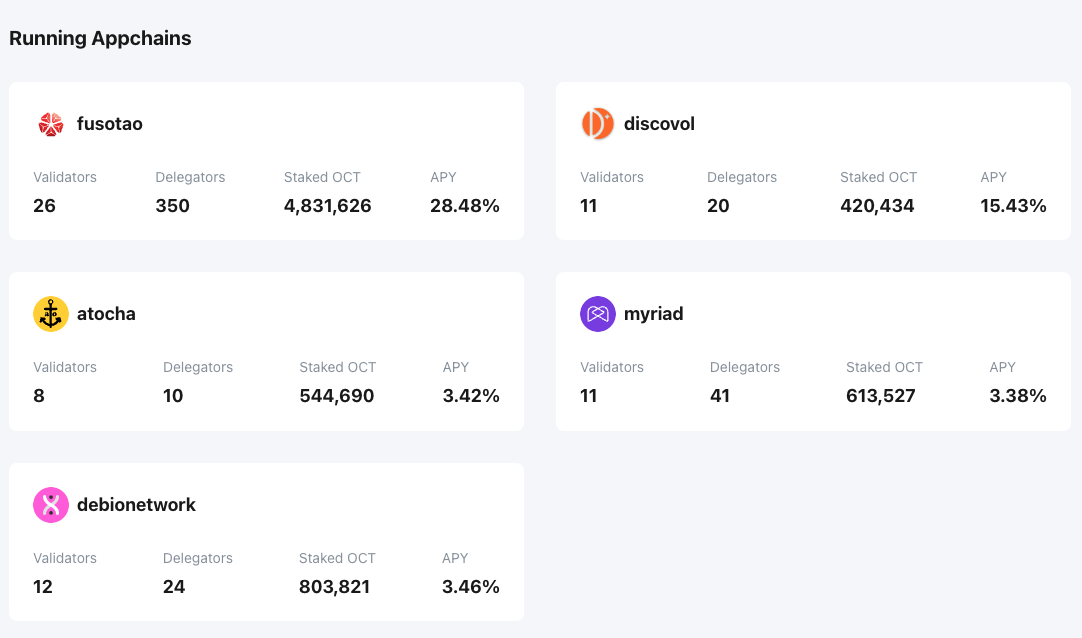Click the myriad purple logo icon

pyautogui.click(x=597, y=314)
